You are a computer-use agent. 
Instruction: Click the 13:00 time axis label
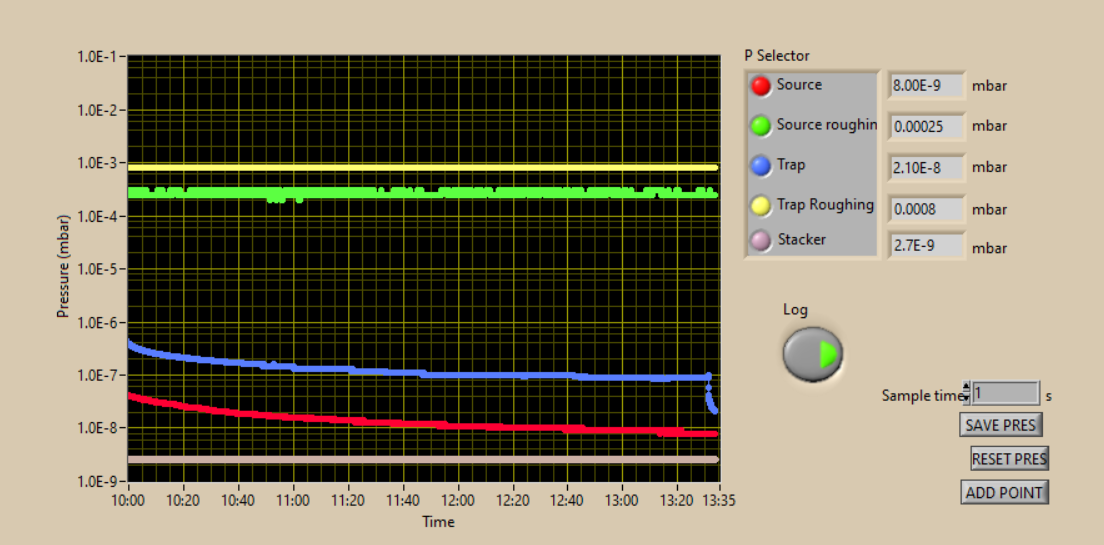pos(622,501)
